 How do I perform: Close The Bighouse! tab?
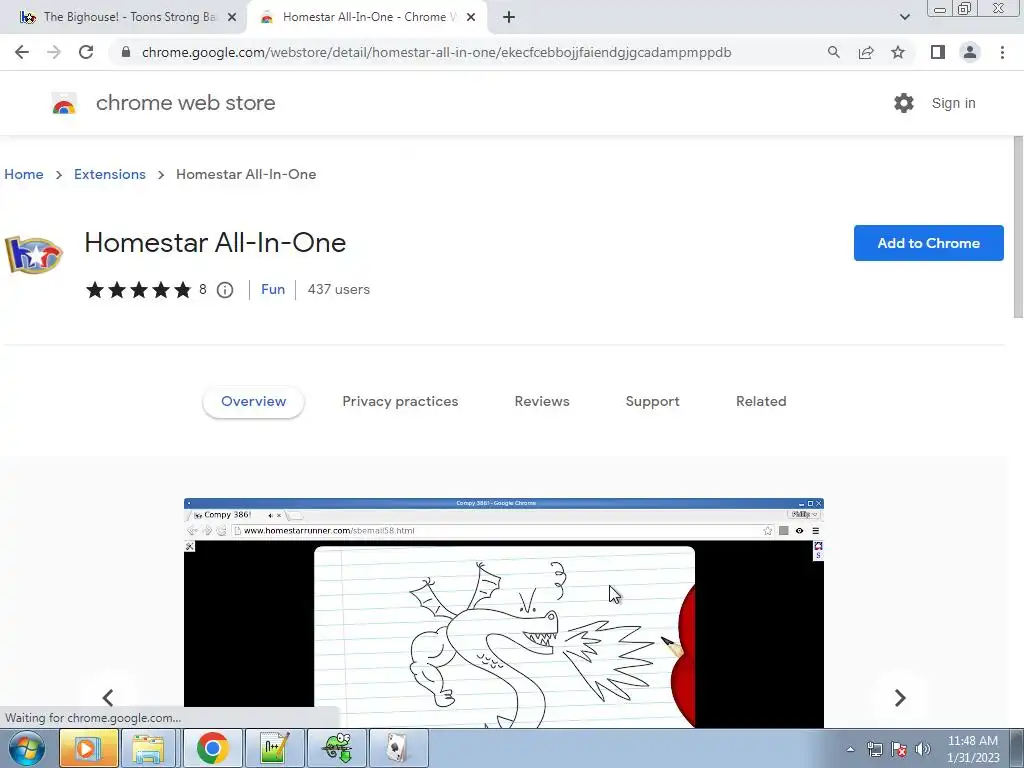click(x=232, y=17)
